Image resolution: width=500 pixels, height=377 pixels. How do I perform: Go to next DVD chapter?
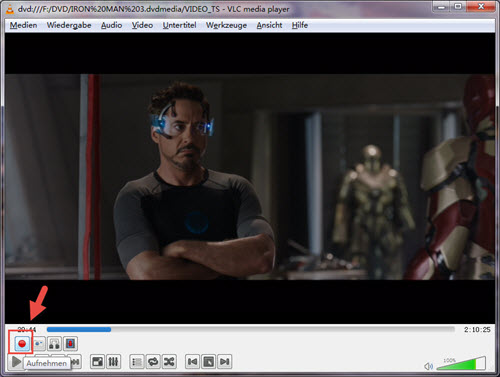[x=225, y=362]
